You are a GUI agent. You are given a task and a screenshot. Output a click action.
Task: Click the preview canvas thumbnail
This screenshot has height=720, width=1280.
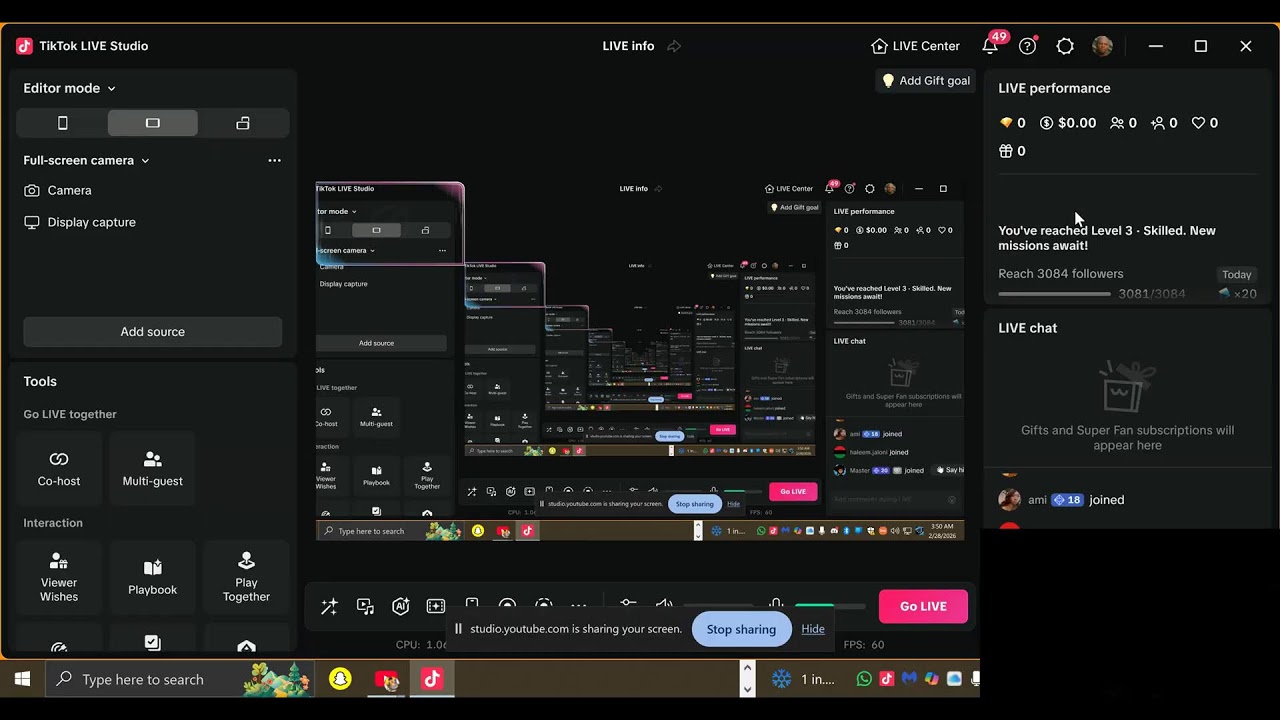pyautogui.click(x=640, y=360)
